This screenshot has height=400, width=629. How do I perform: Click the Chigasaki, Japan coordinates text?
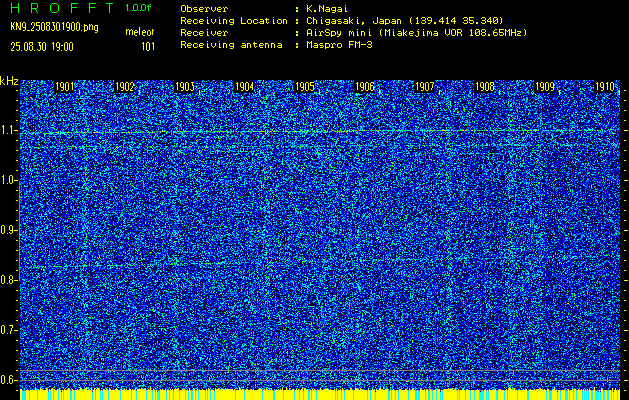click(405, 20)
